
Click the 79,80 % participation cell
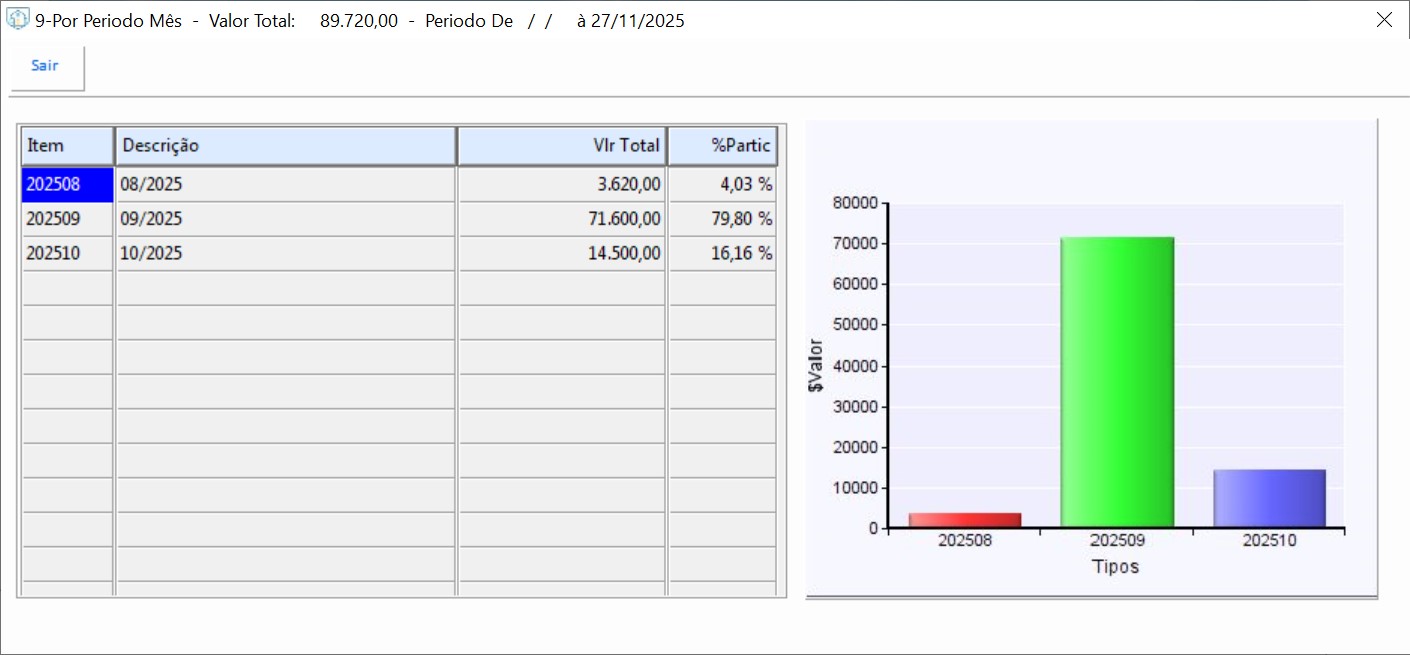coord(722,219)
